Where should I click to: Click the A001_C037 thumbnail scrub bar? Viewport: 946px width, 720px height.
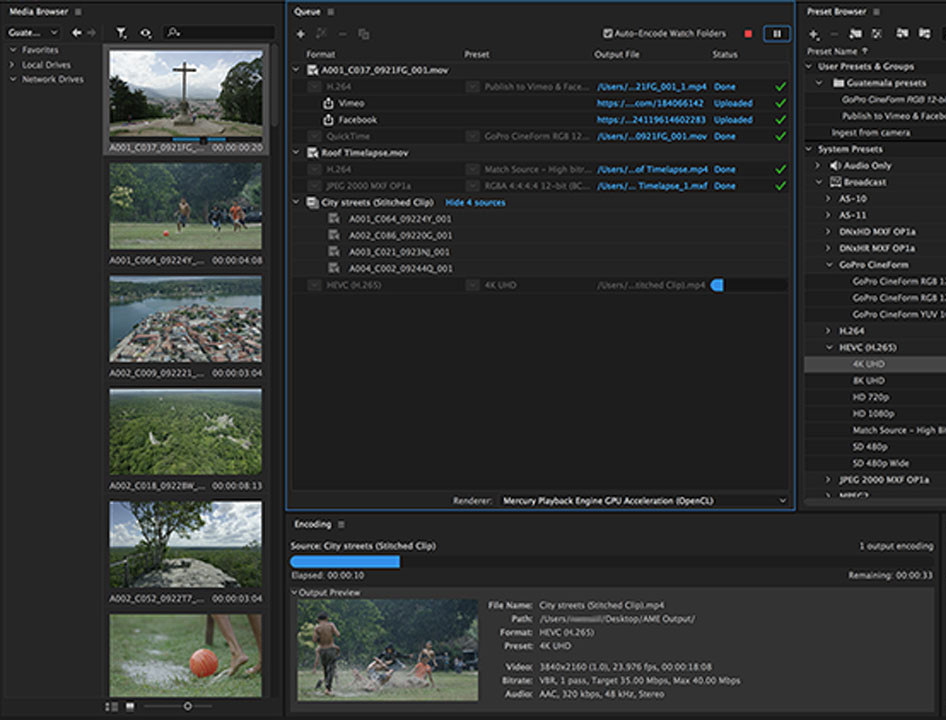tap(186, 140)
